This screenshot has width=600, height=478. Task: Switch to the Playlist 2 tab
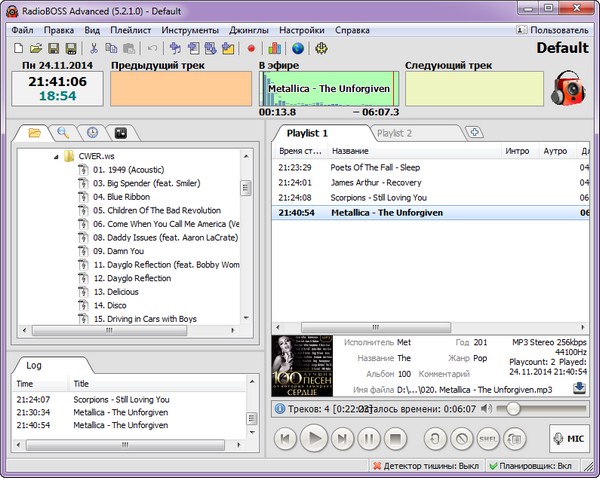[x=394, y=132]
